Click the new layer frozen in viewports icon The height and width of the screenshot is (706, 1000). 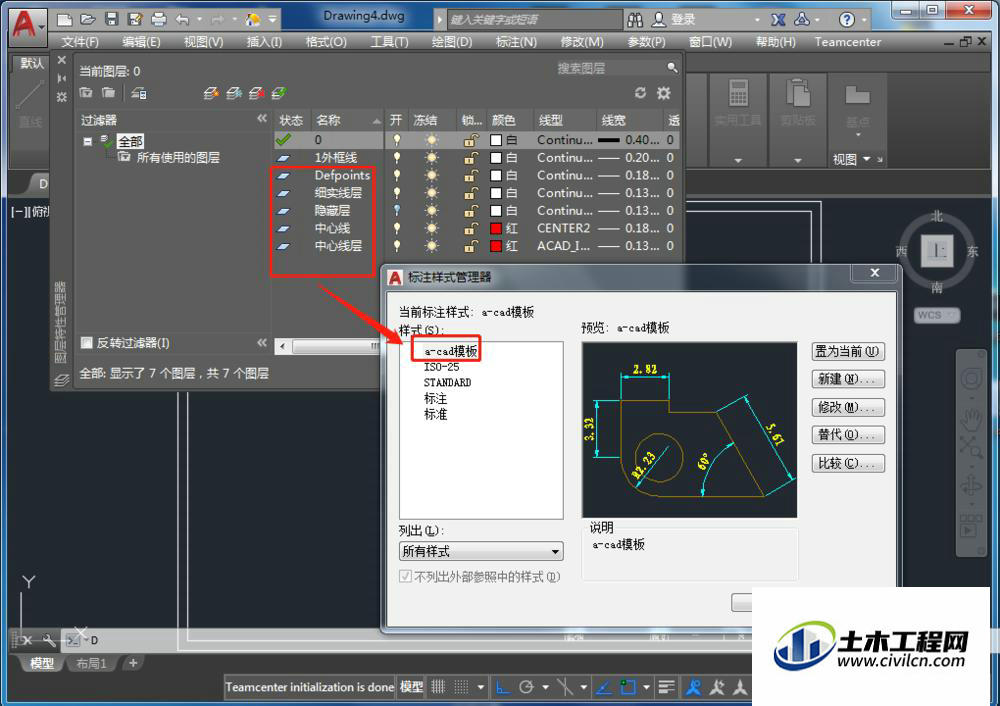tap(234, 93)
